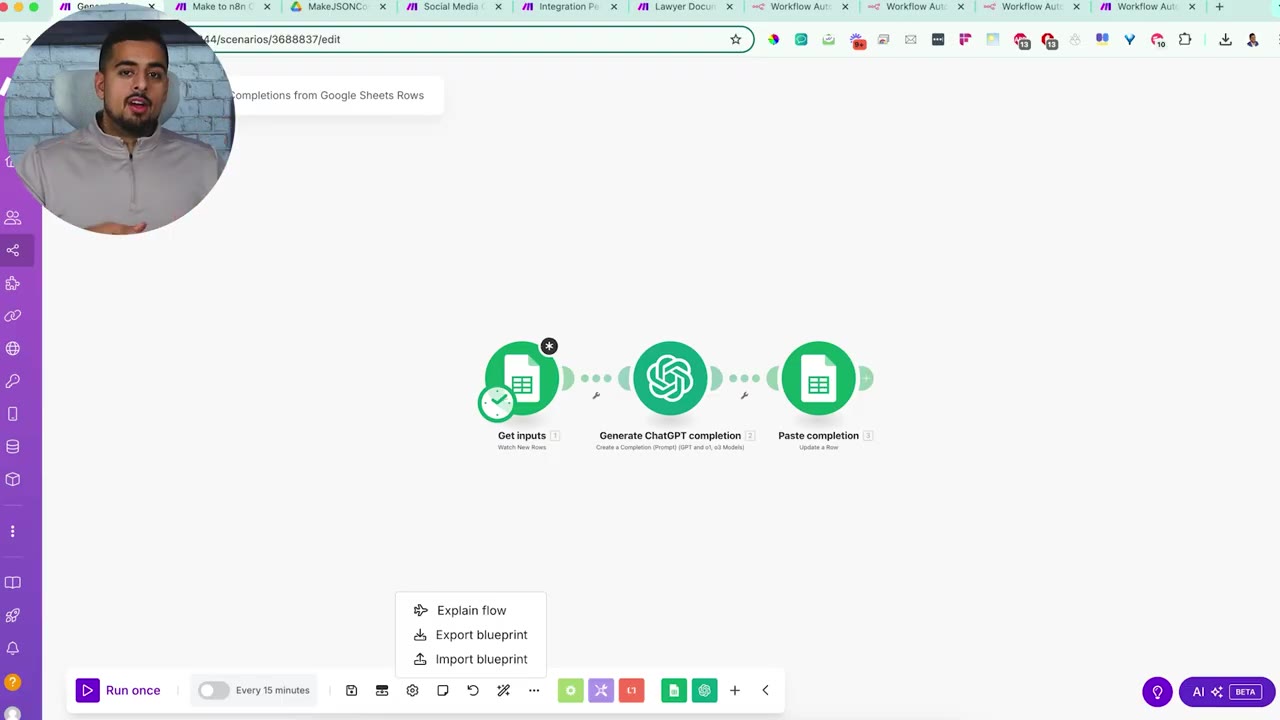Screen dimensions: 1280x720
Task: Open the Team section in sidebar
Action: coord(13,218)
